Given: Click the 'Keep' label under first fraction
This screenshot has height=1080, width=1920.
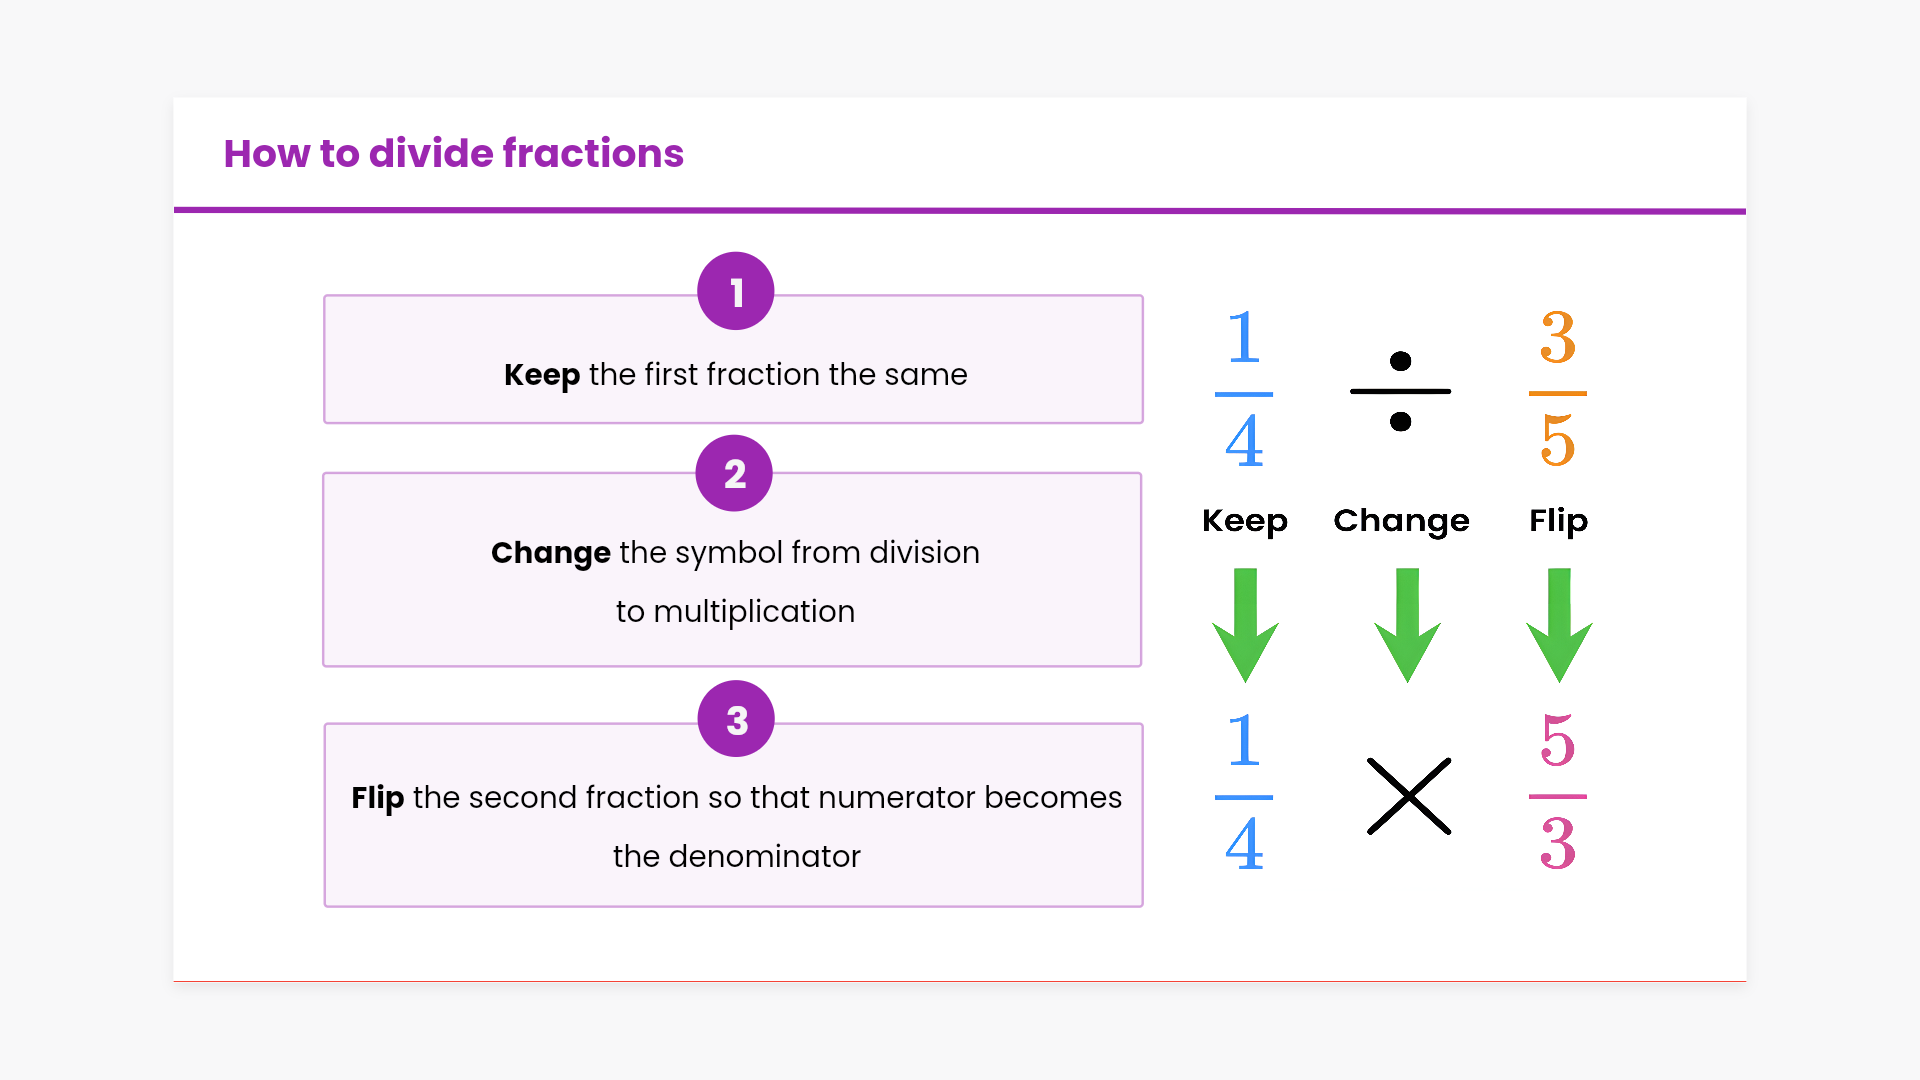Looking at the screenshot, I should tap(1244, 521).
